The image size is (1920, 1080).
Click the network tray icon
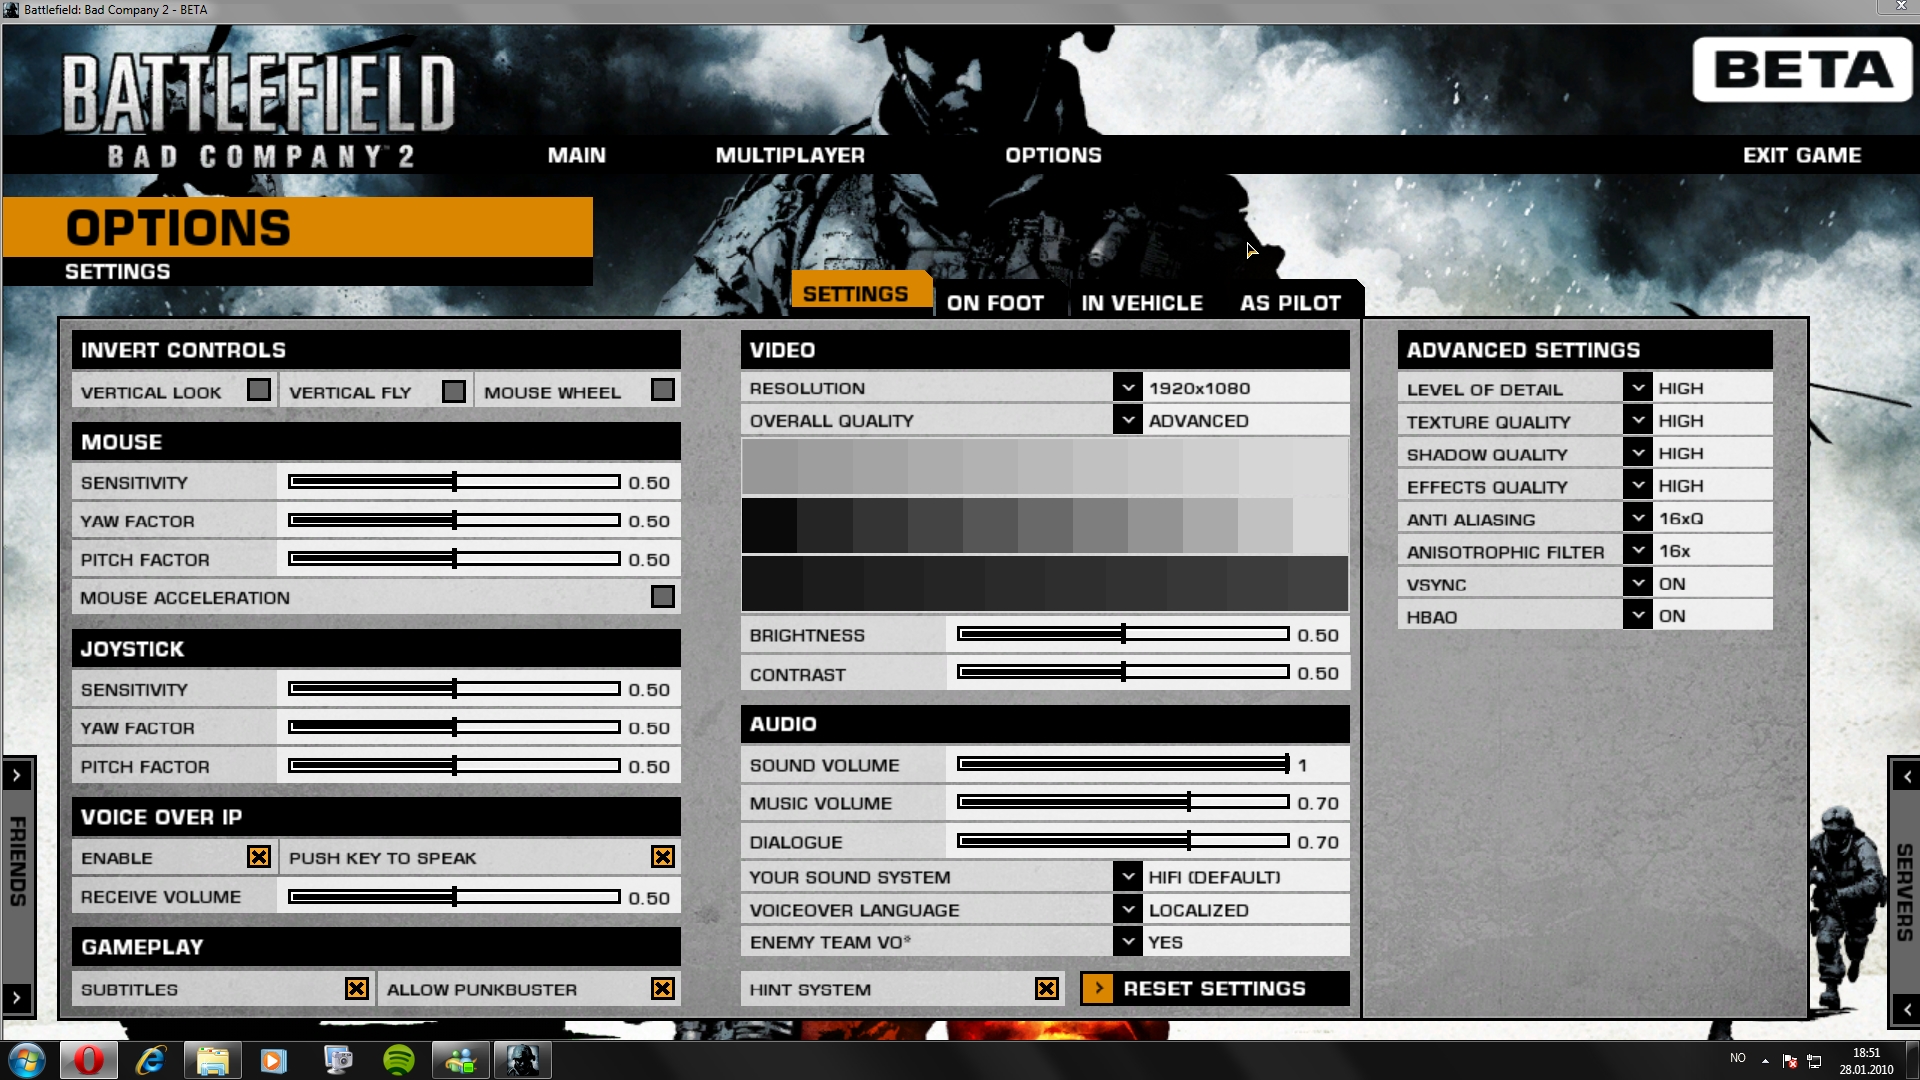pyautogui.click(x=1814, y=1061)
